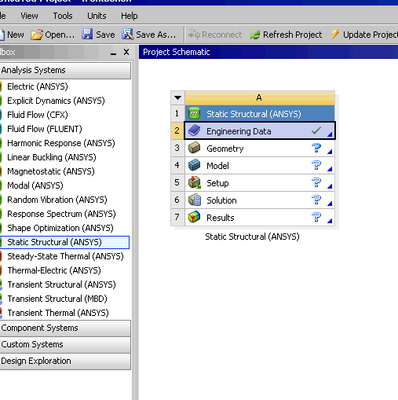Click the Static Structural caption under system
This screenshot has height=400, width=398.
click(x=252, y=237)
